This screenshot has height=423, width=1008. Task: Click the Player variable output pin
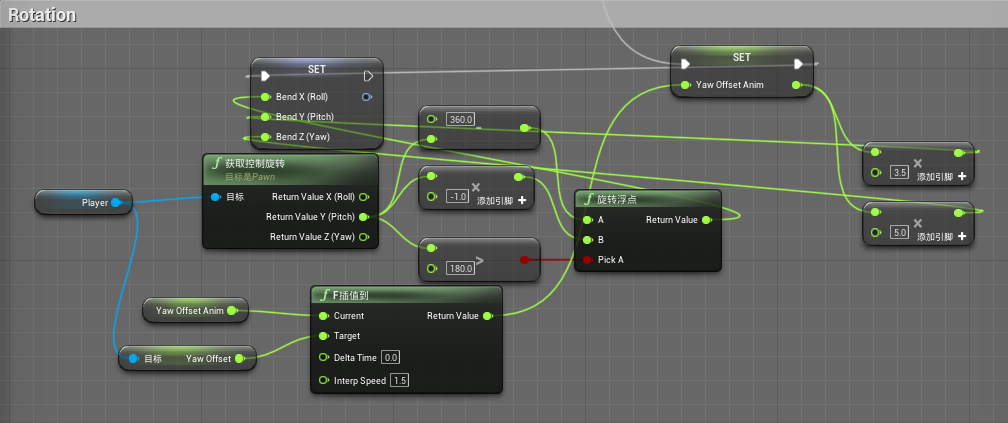[x=116, y=203]
